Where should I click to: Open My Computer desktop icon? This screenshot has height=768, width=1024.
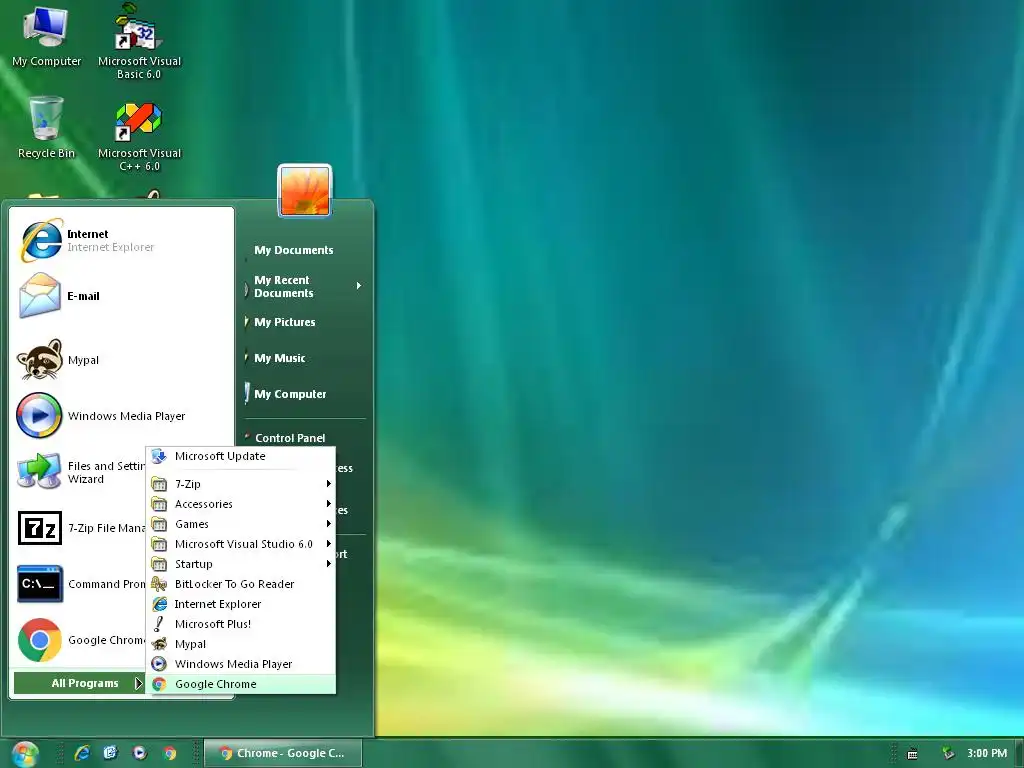(x=46, y=37)
